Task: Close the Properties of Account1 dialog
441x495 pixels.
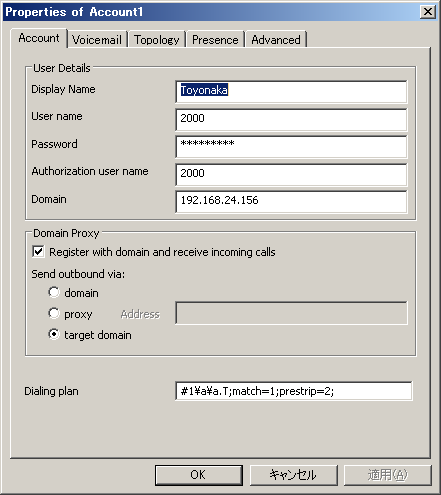Action: tap(428, 12)
